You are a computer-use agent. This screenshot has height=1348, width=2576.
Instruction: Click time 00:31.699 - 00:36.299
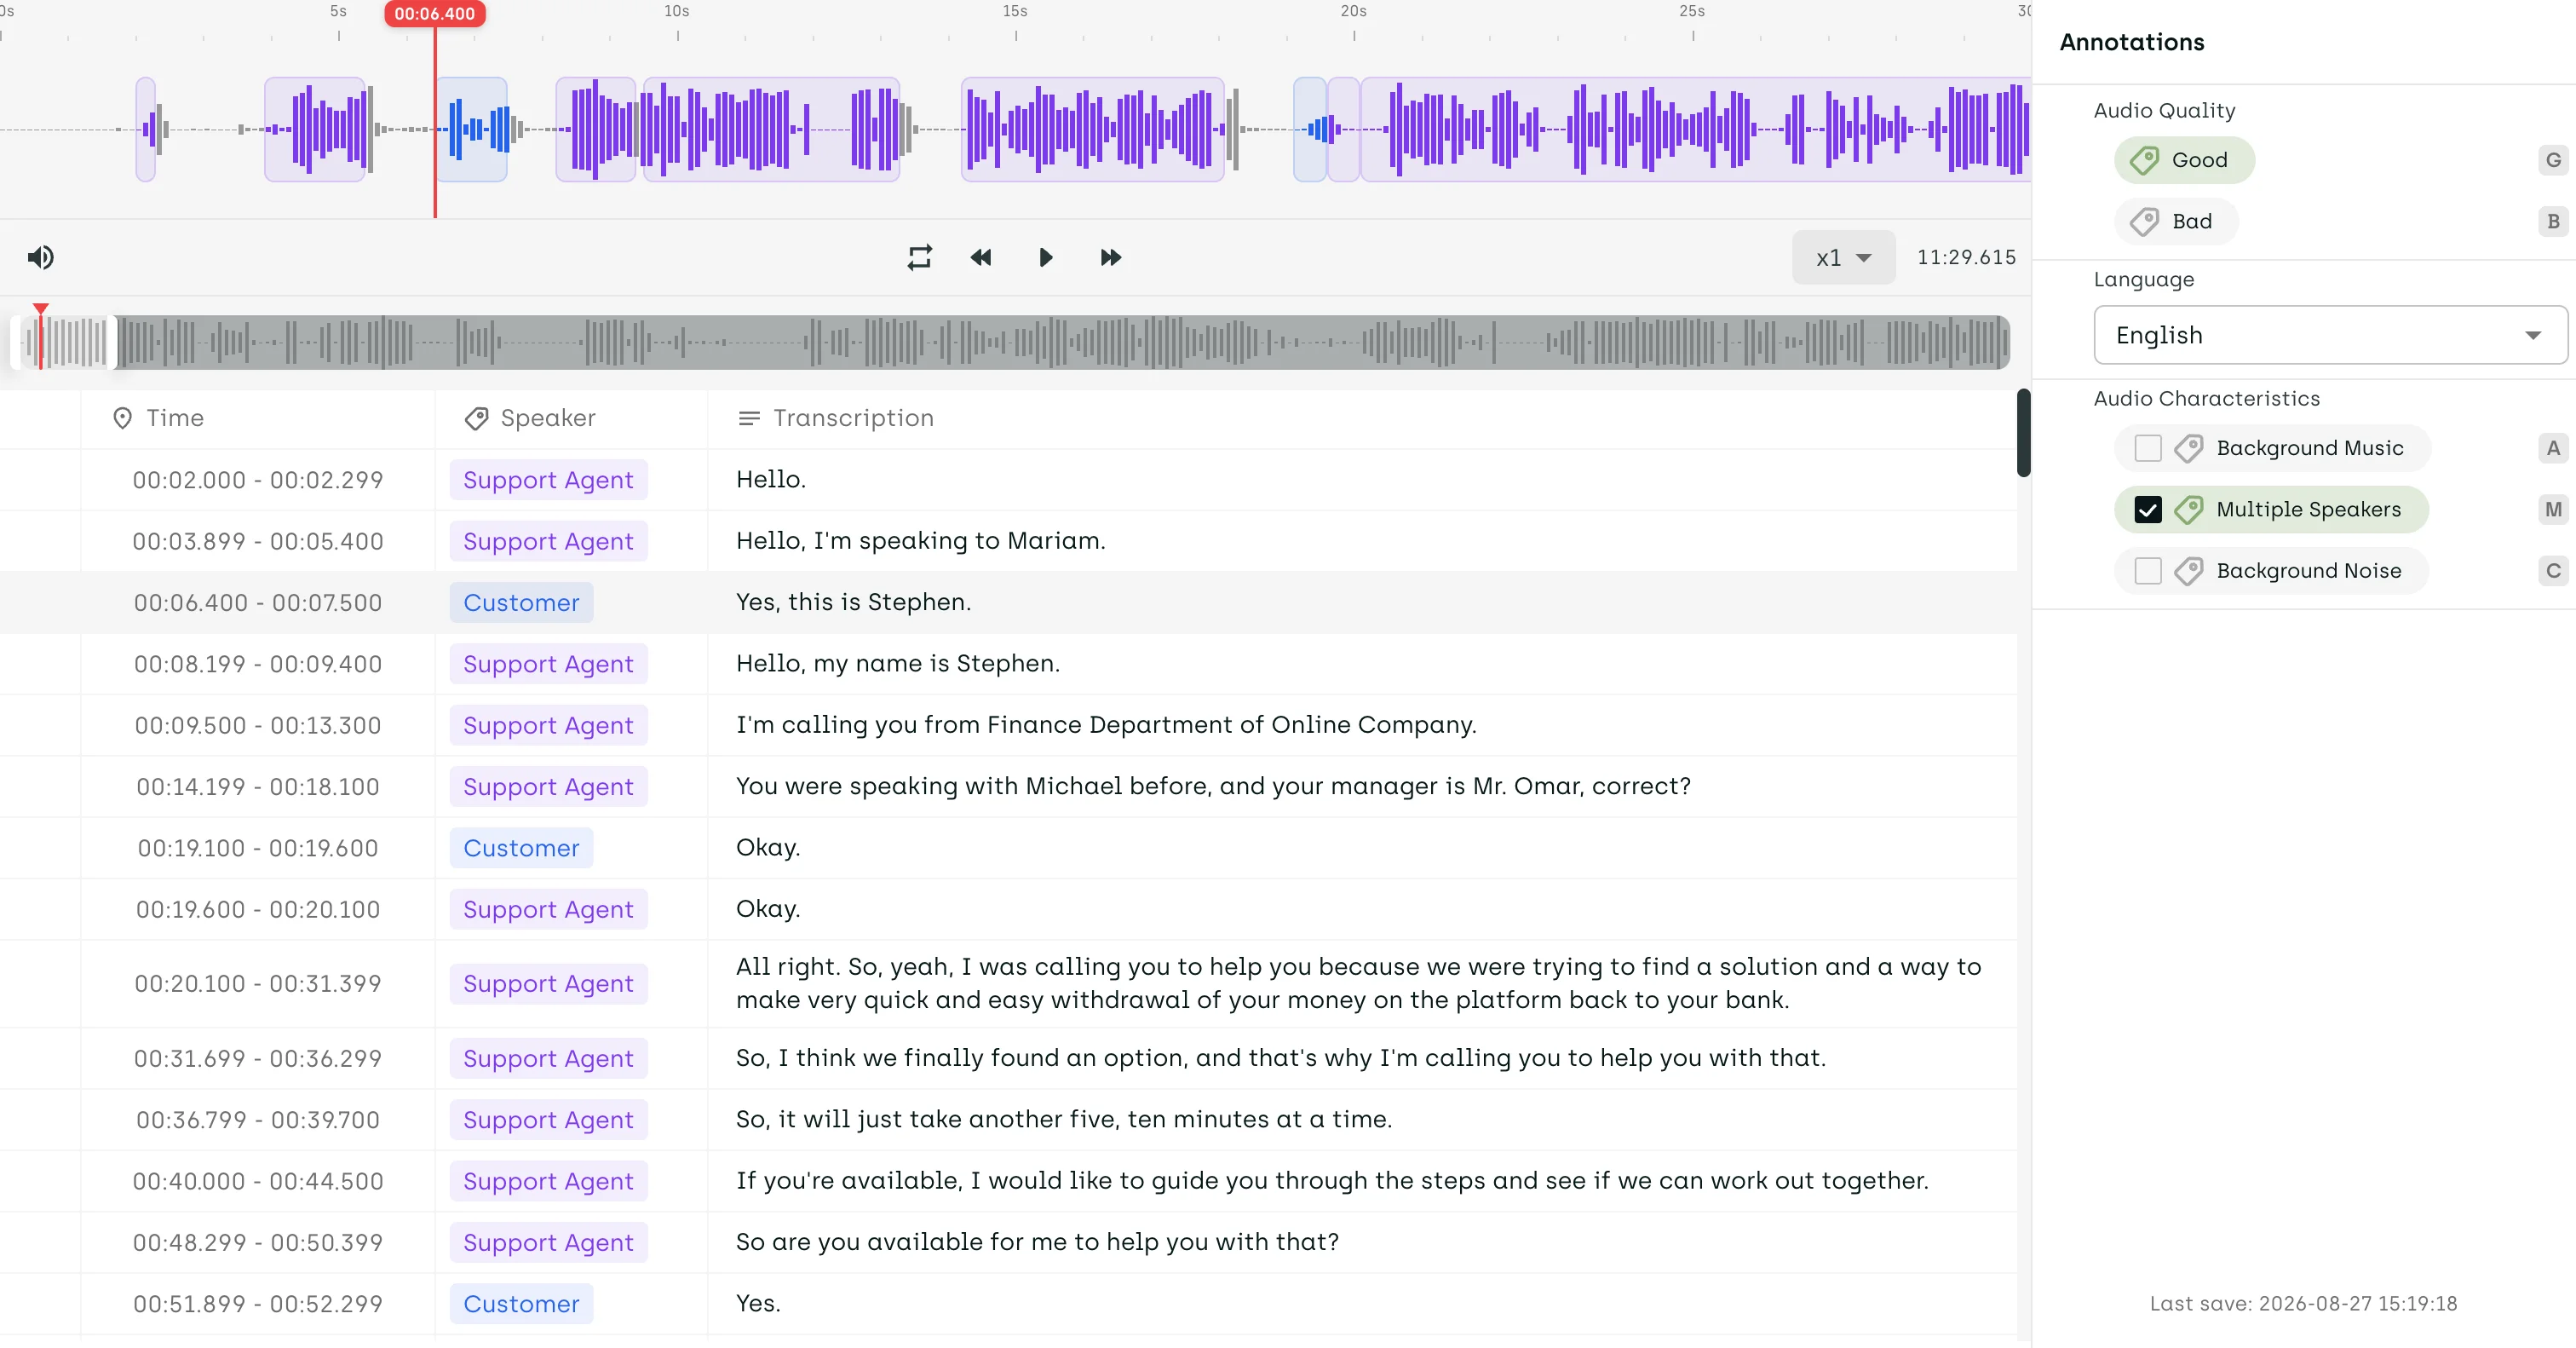(258, 1058)
